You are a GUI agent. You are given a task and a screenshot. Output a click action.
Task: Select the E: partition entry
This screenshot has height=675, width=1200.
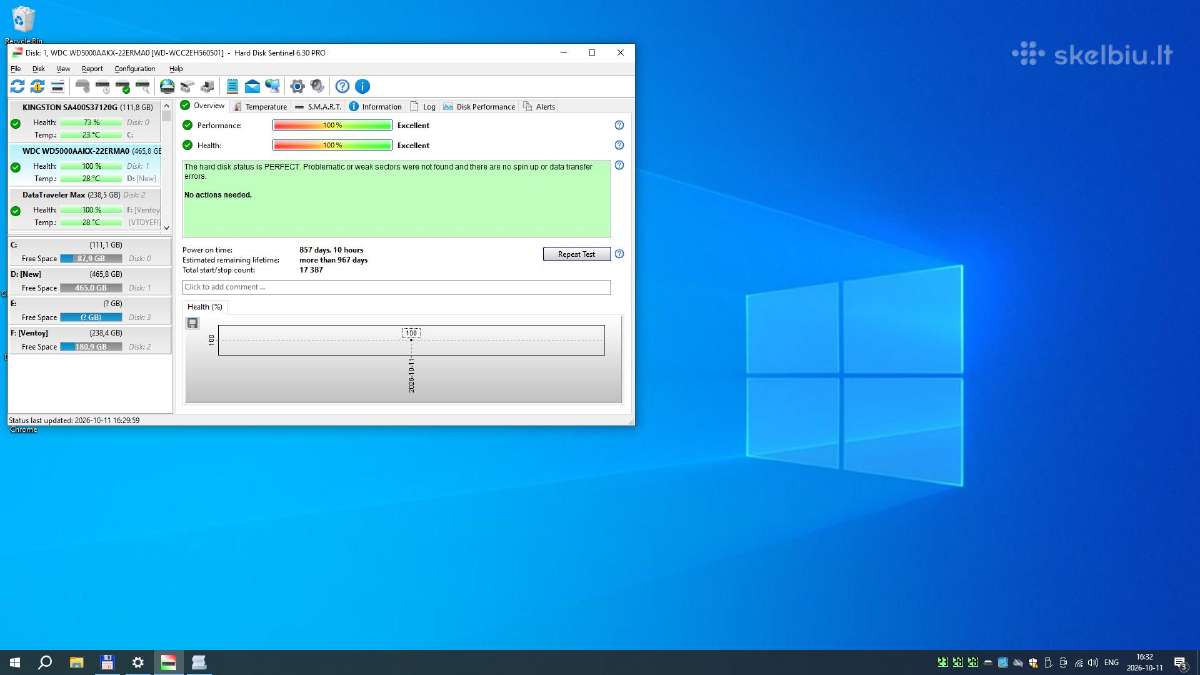89,310
